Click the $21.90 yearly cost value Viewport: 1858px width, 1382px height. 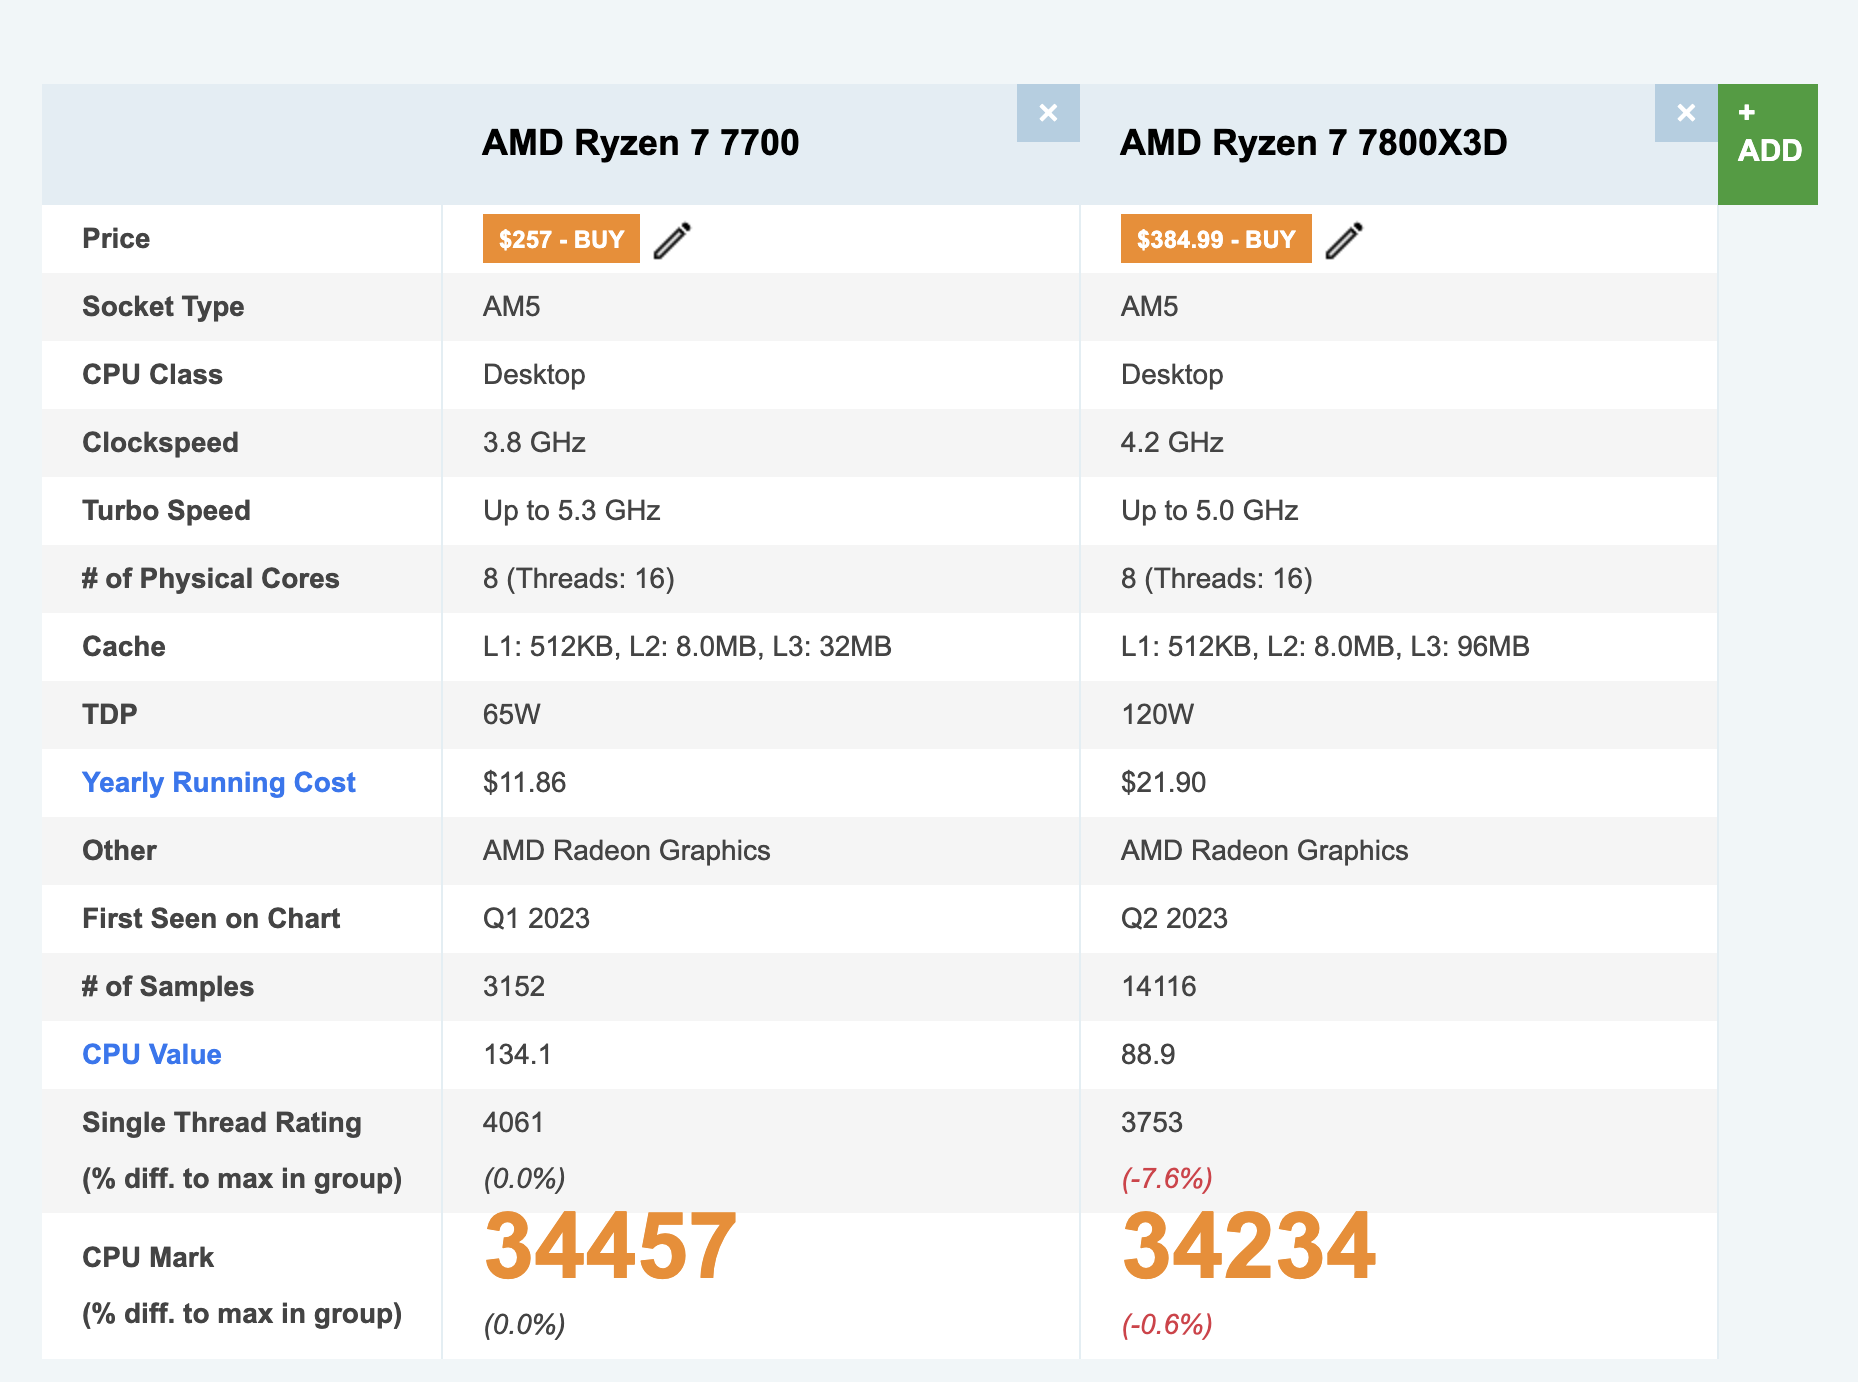click(x=1164, y=782)
